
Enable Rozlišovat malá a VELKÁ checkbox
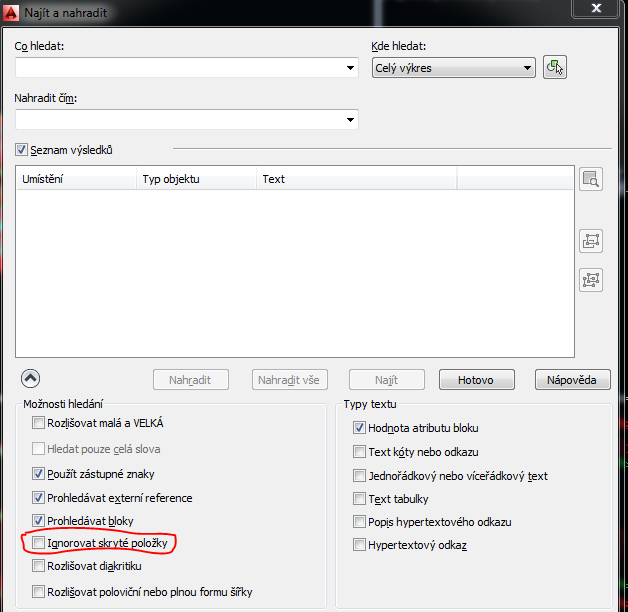39,423
